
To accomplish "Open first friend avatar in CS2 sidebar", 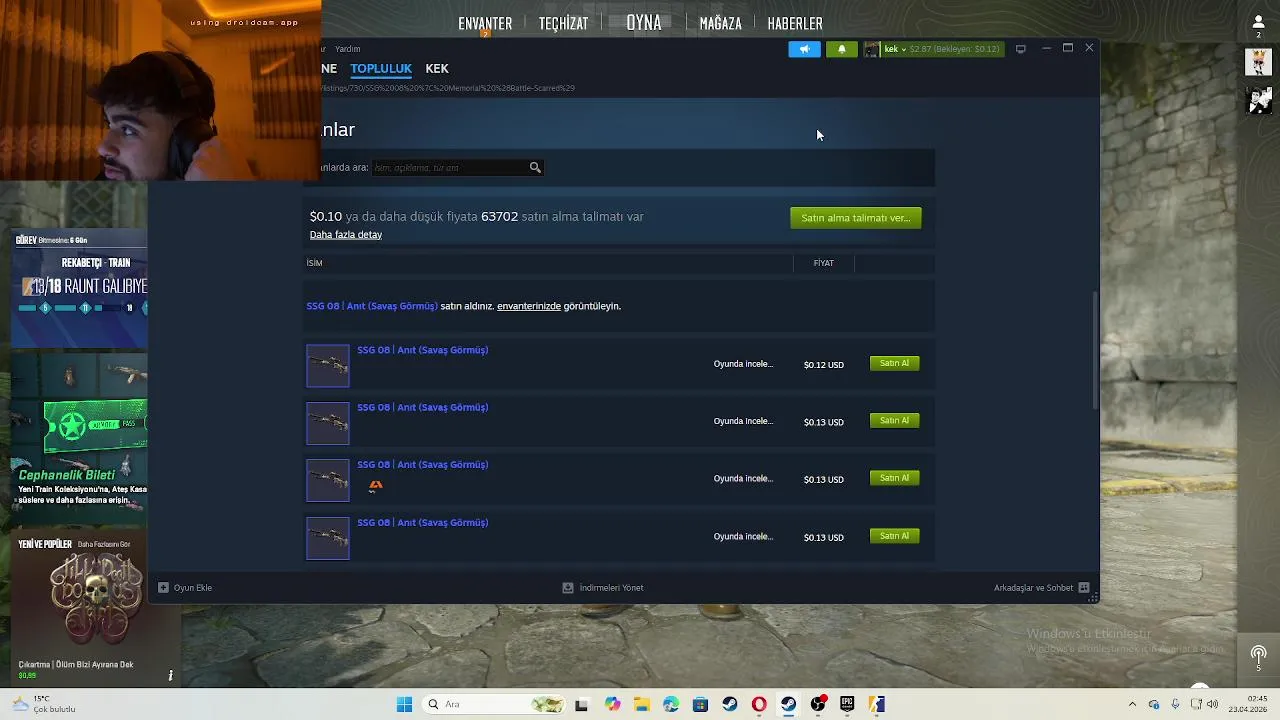I will (x=1259, y=62).
